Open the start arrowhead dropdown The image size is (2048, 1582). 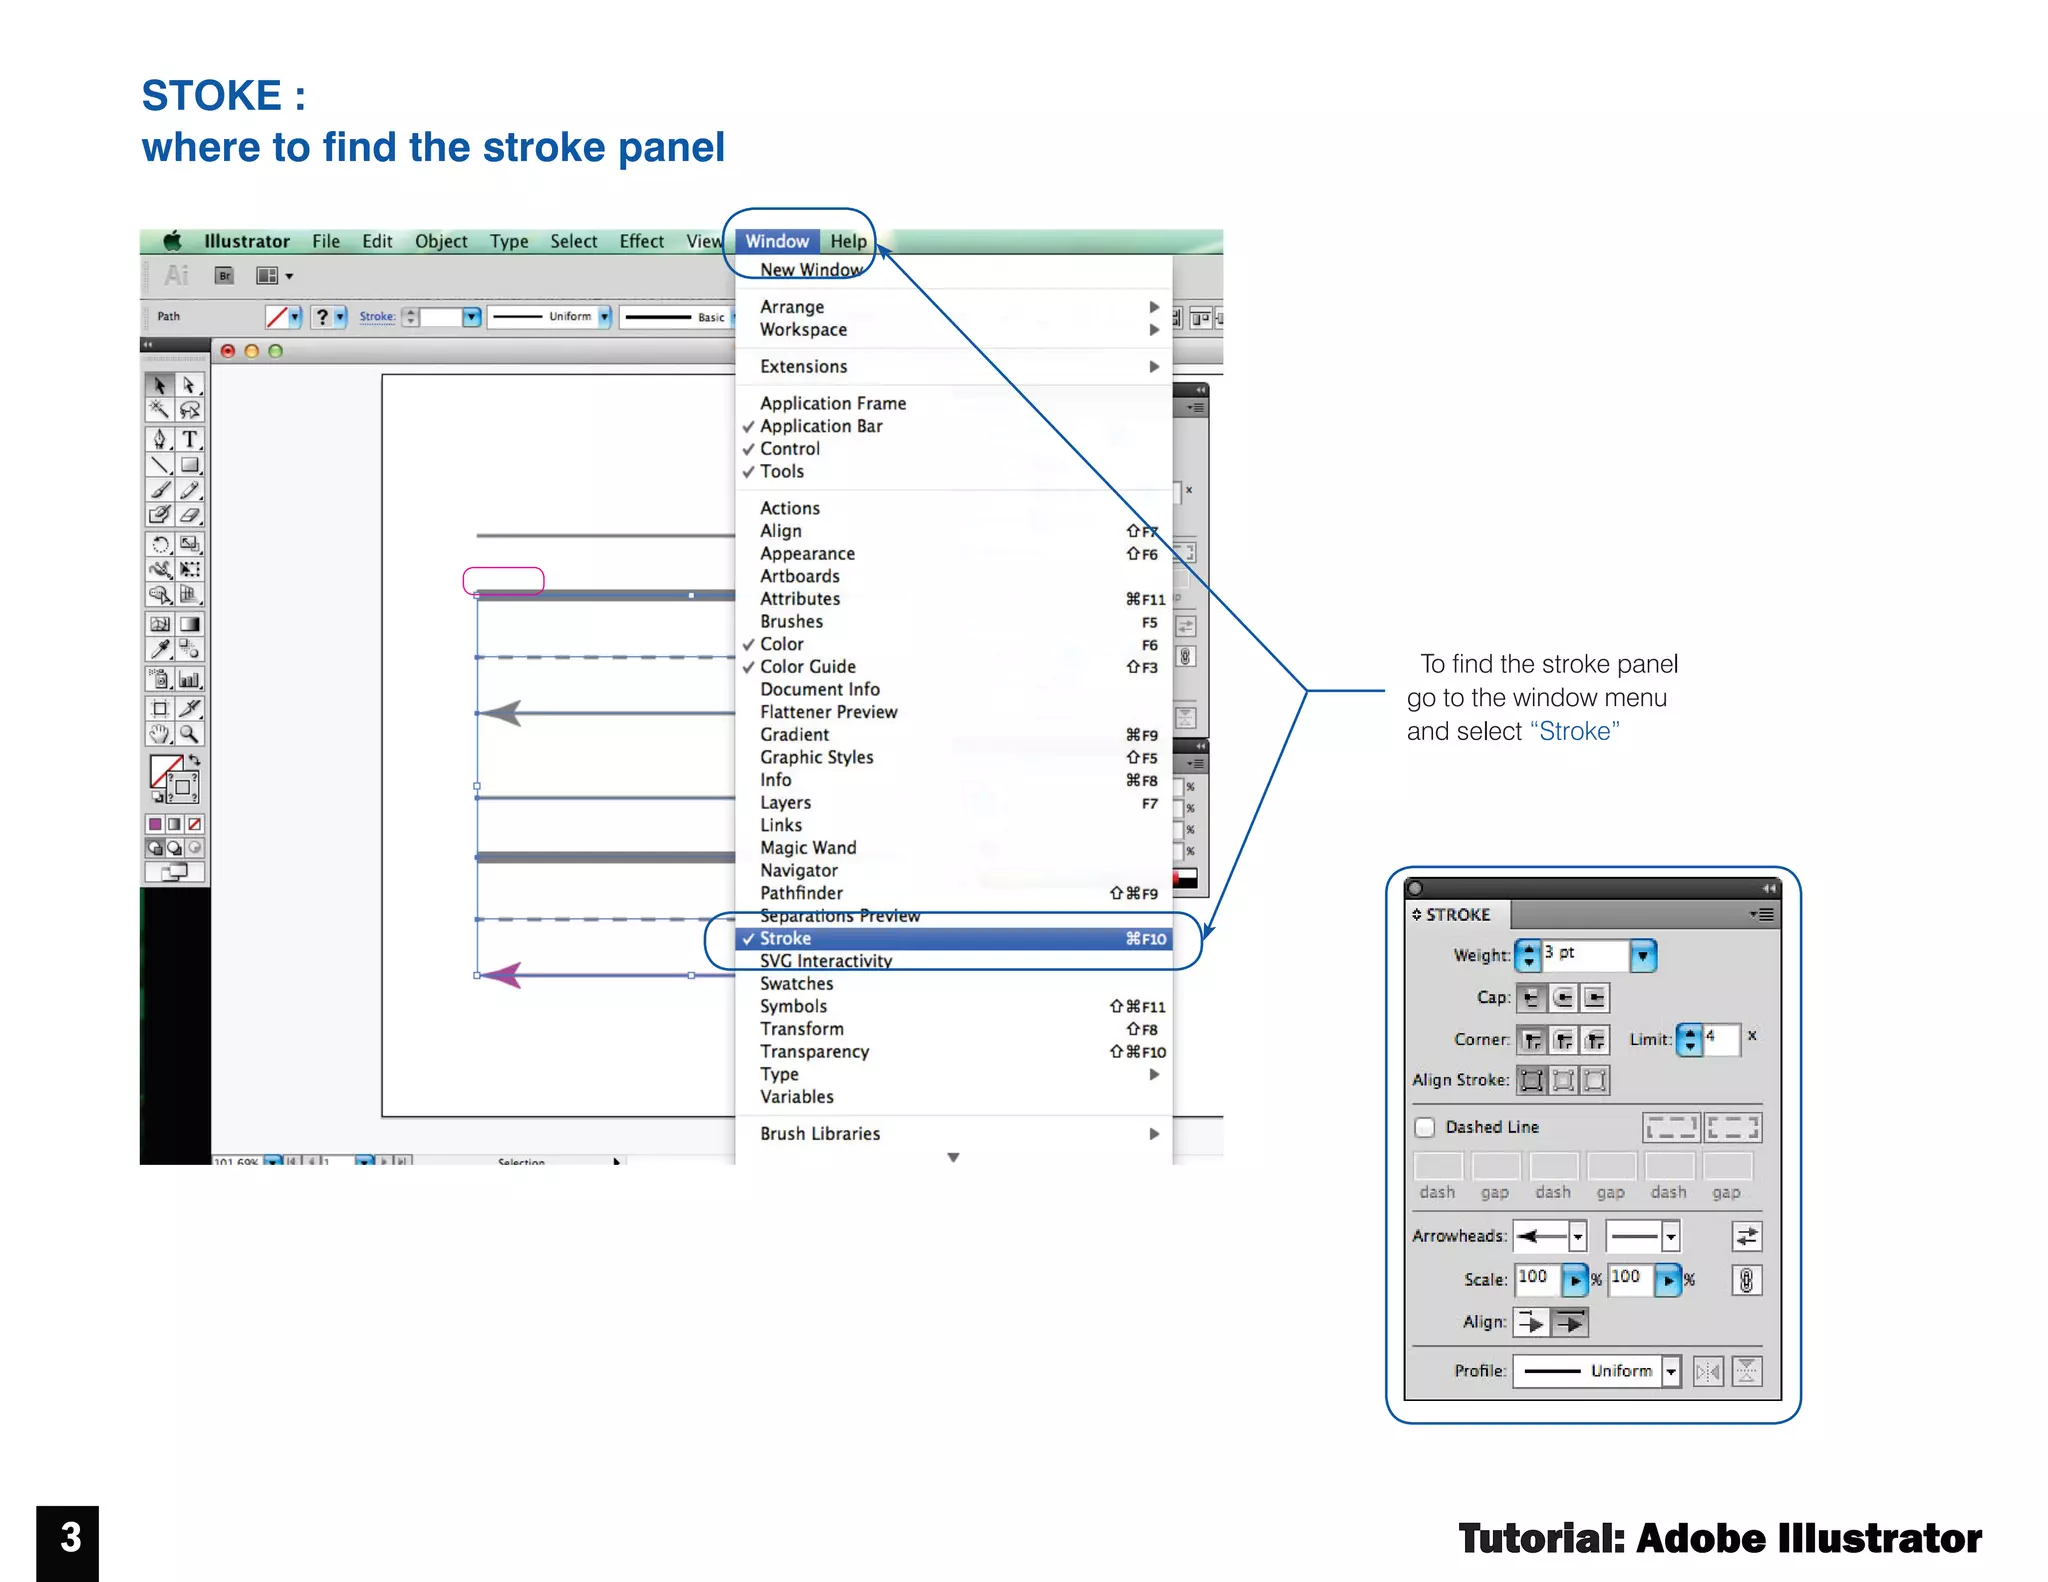pos(1577,1237)
